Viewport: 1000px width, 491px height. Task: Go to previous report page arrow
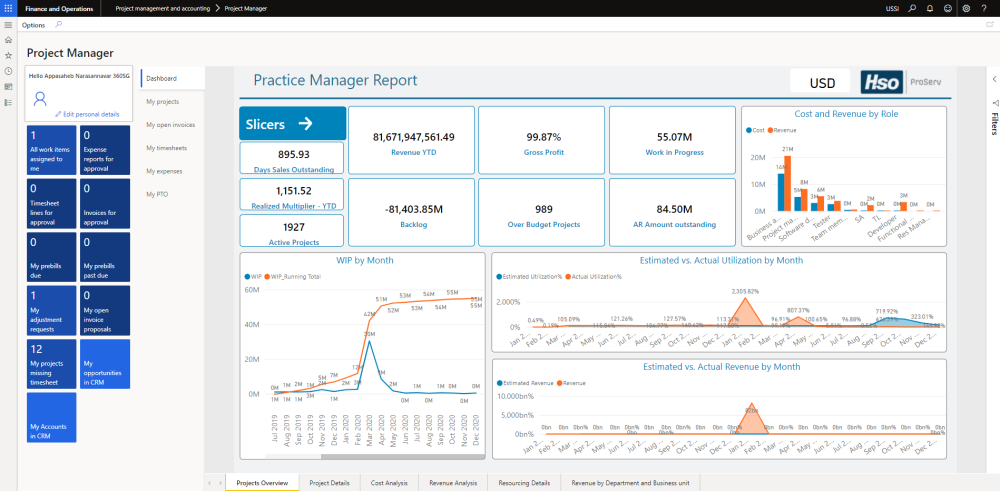click(211, 483)
